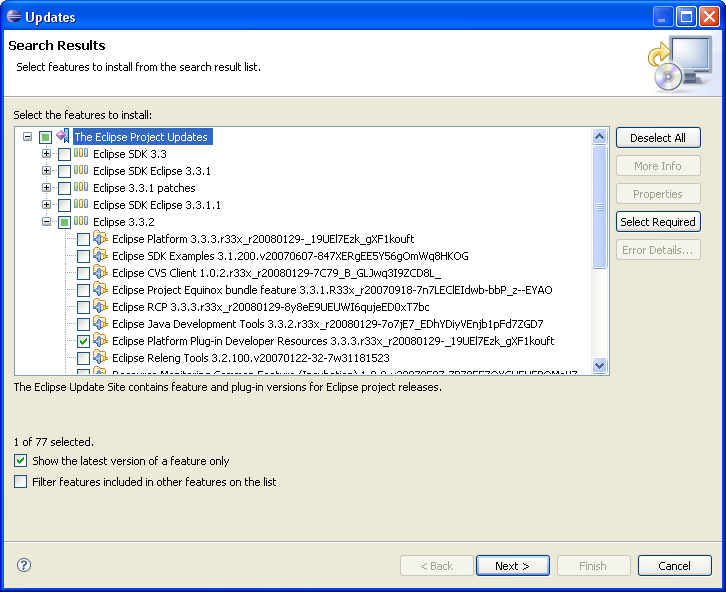Collapse the Eclipse 3.3.2 node

(x=46, y=221)
